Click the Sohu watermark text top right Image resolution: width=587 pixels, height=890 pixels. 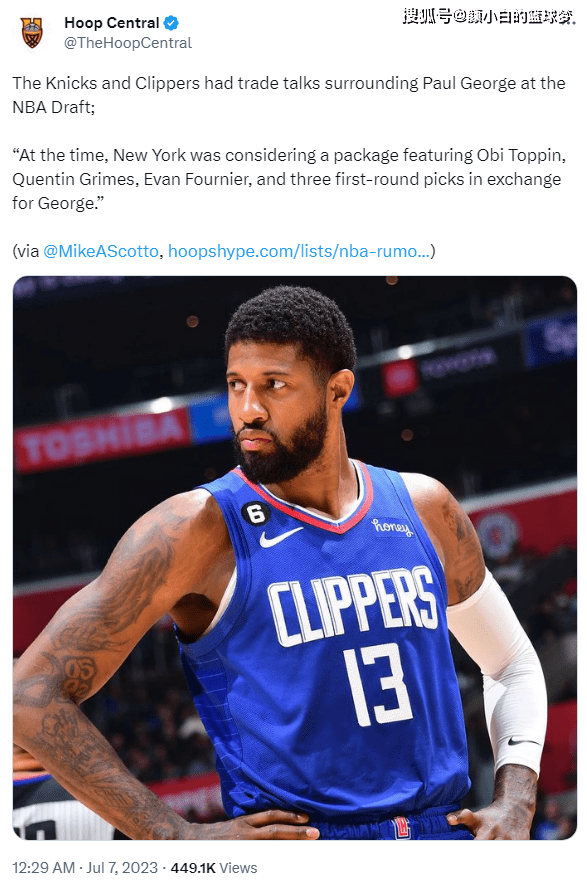[x=489, y=17]
